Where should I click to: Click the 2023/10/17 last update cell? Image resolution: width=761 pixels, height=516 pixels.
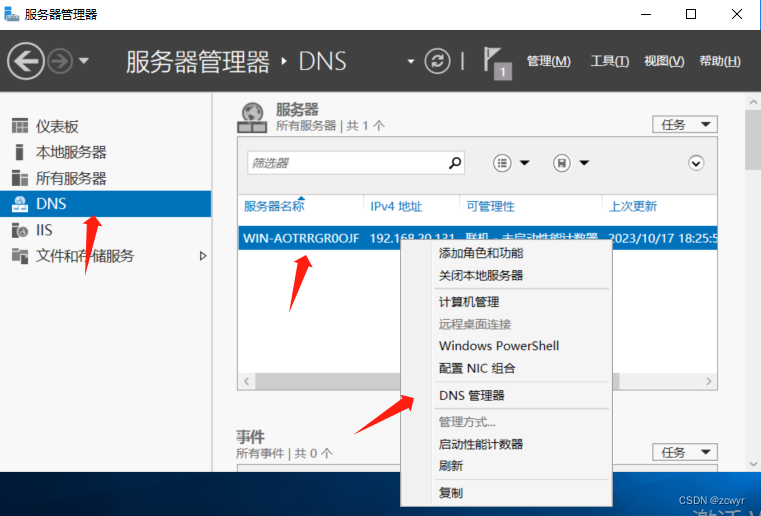tap(662, 238)
